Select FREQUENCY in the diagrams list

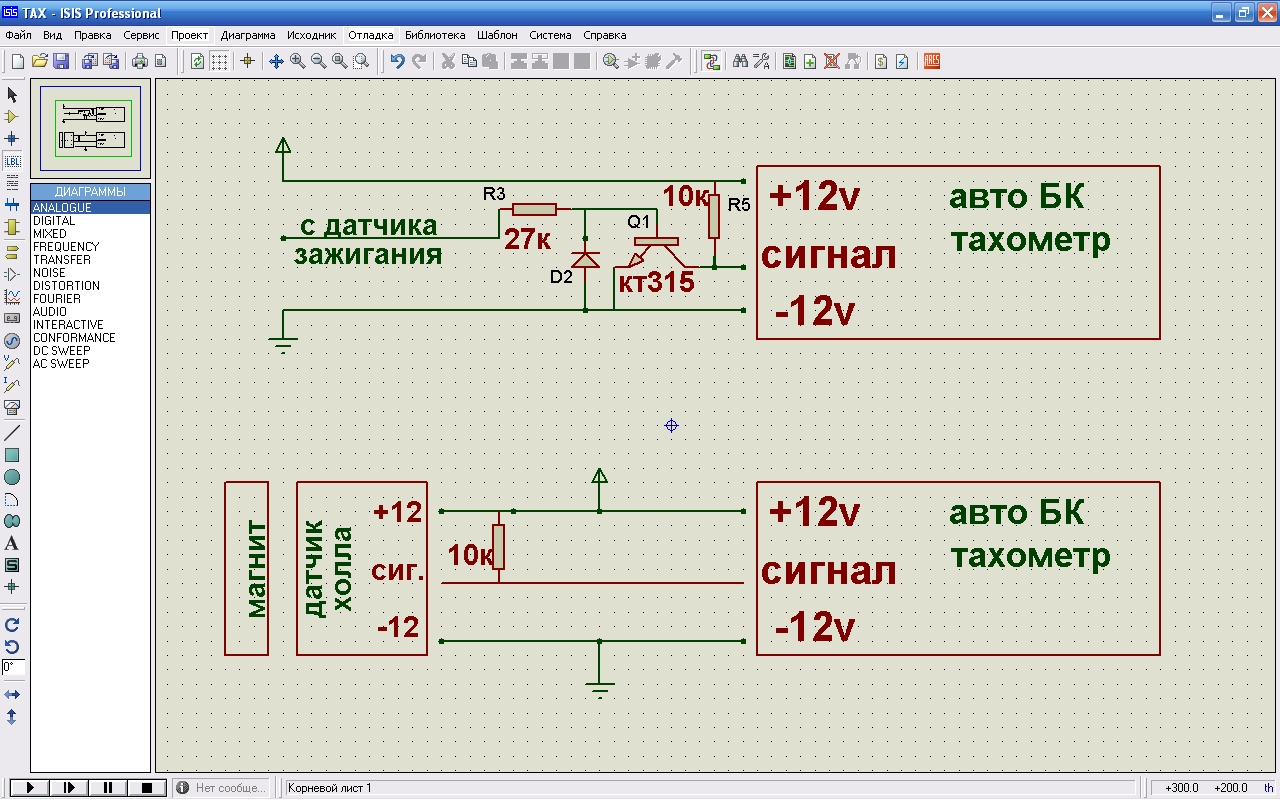66,247
